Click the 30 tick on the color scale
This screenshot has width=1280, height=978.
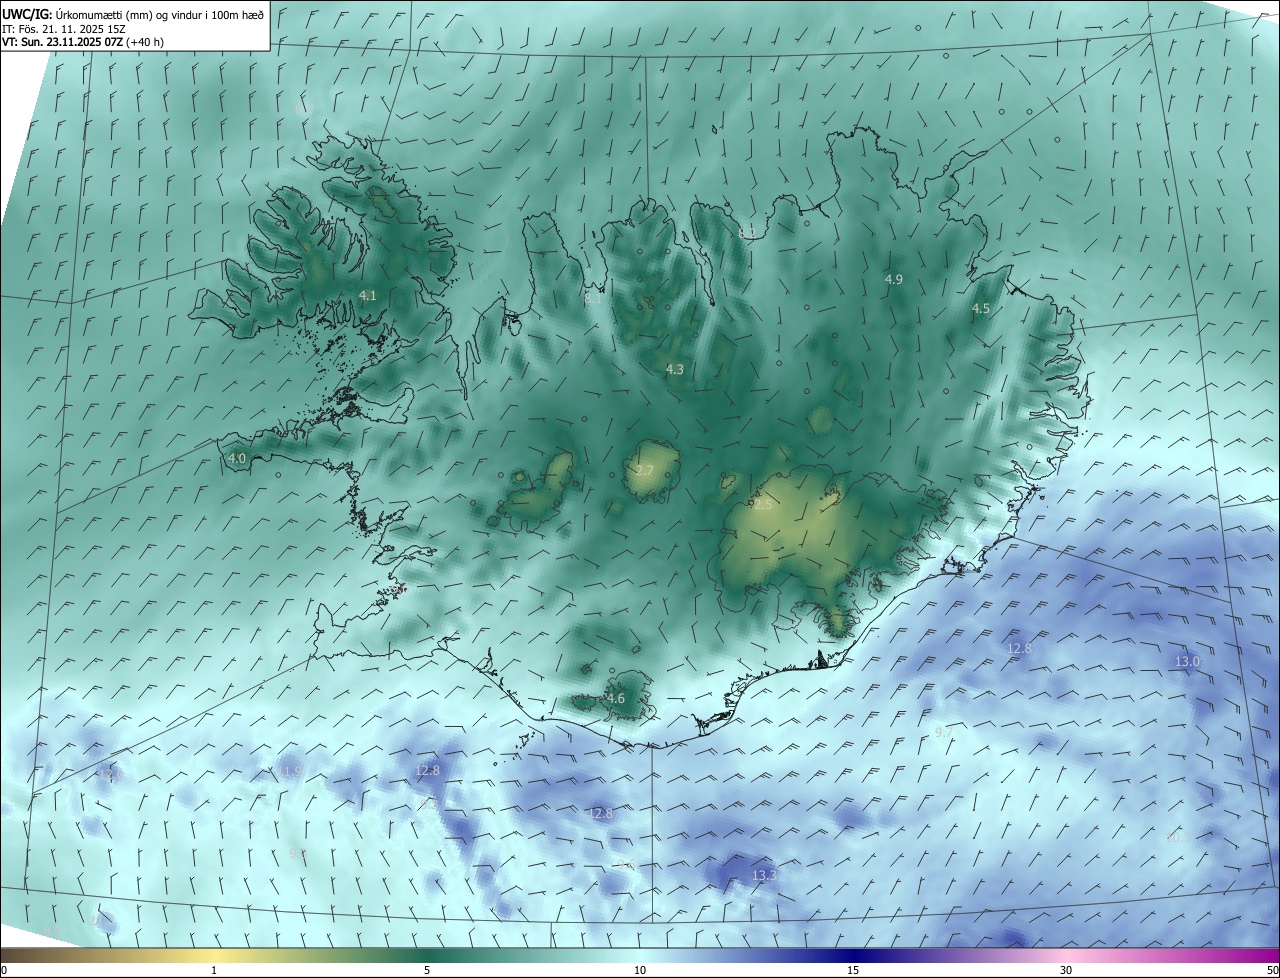[1066, 970]
